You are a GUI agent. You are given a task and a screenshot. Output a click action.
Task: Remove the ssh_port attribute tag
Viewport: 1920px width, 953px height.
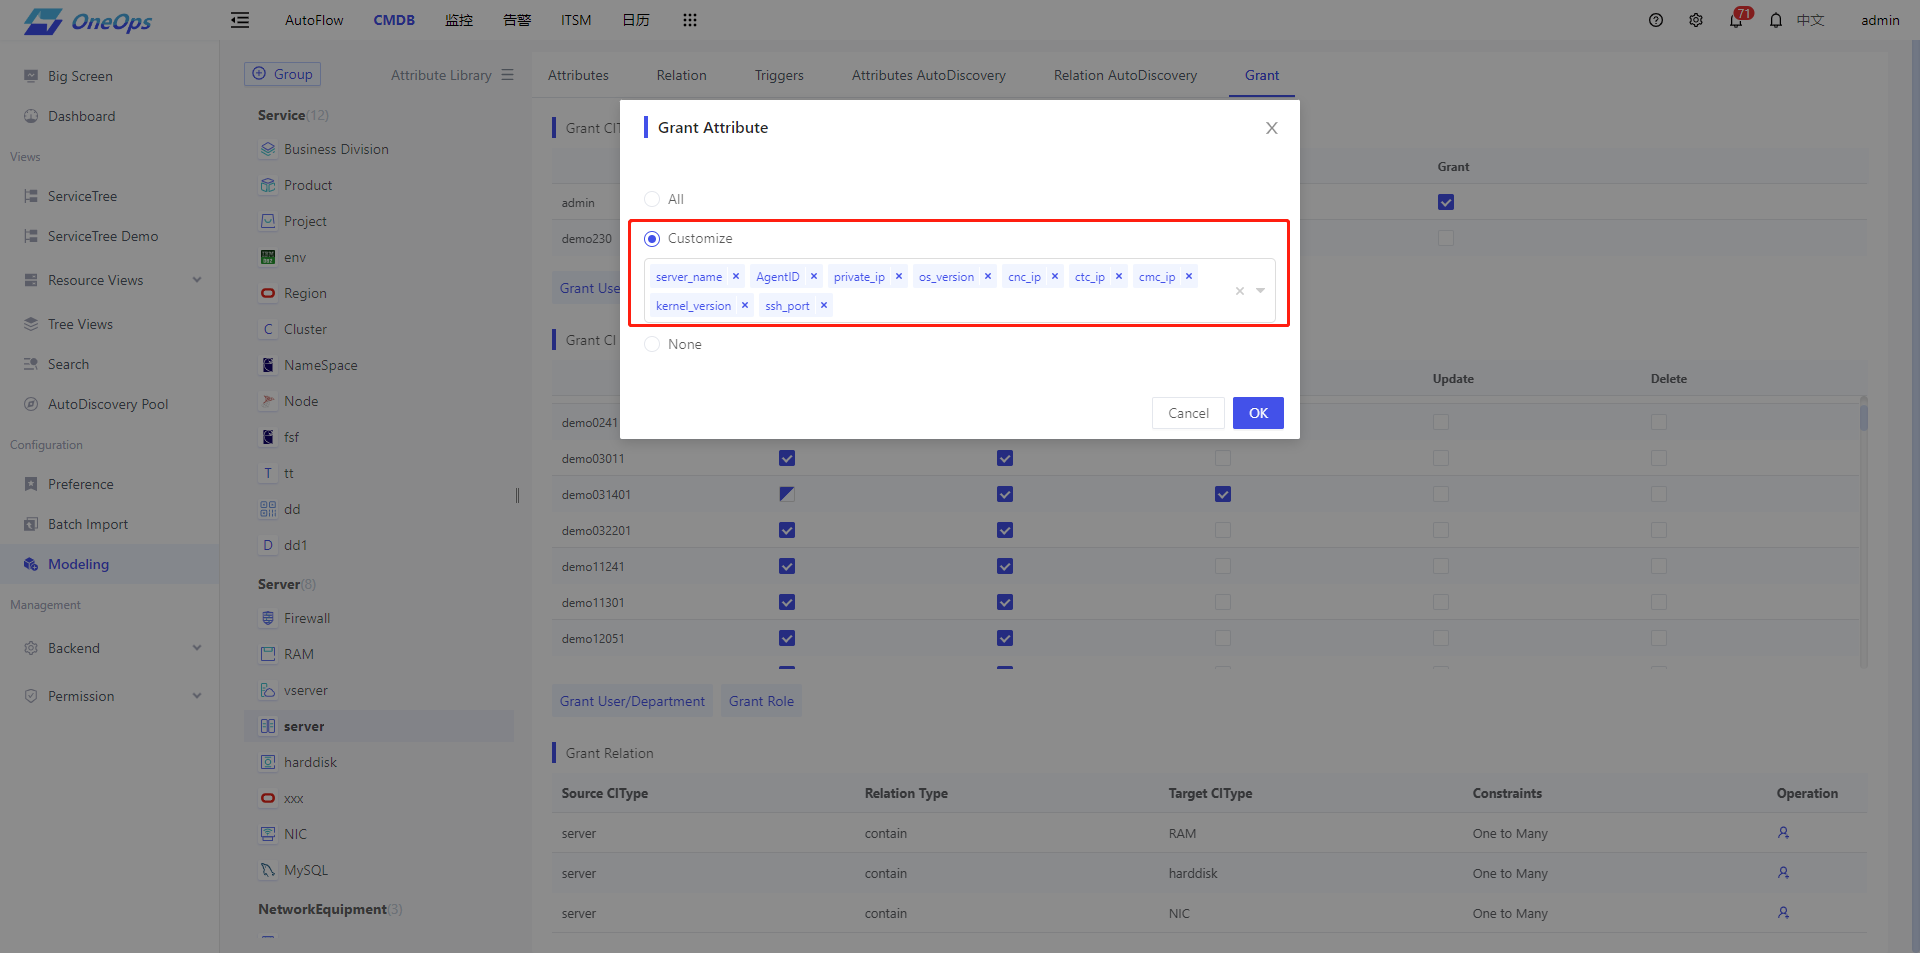tap(824, 306)
